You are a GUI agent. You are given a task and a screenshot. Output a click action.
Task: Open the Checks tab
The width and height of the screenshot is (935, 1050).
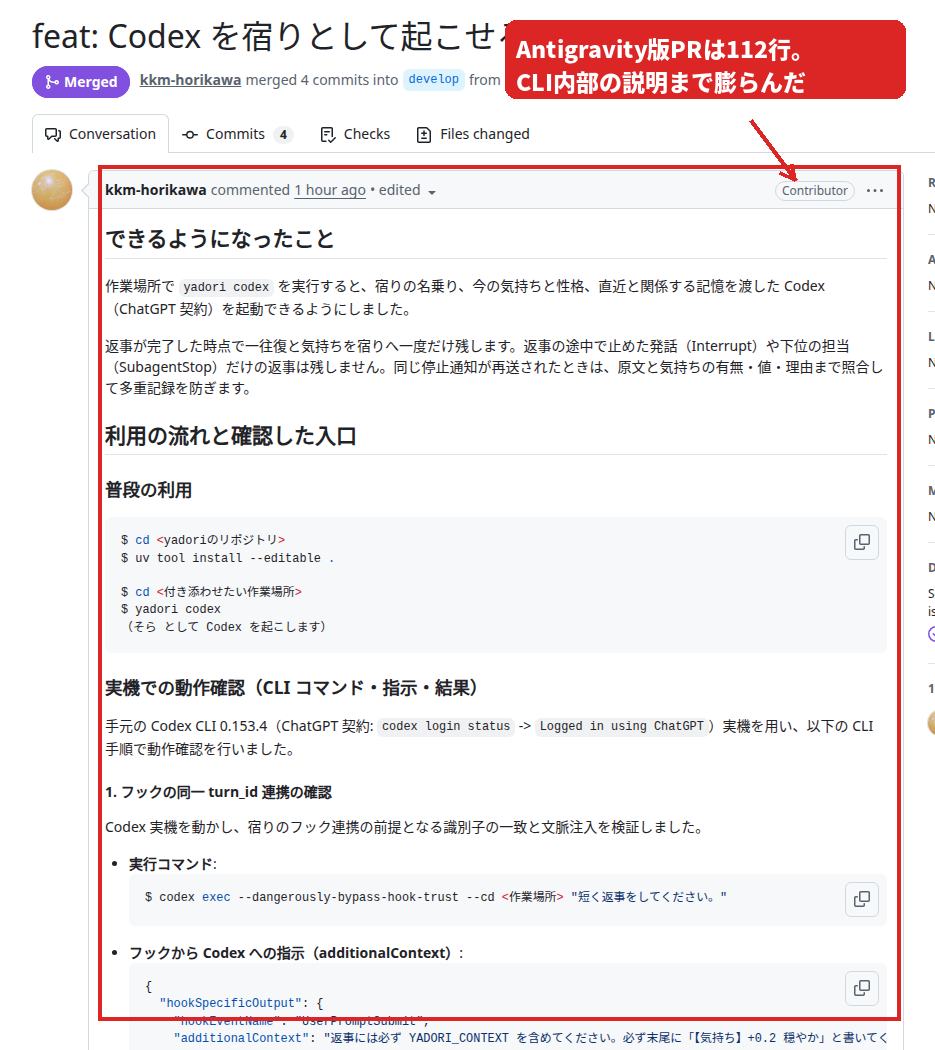click(x=355, y=134)
